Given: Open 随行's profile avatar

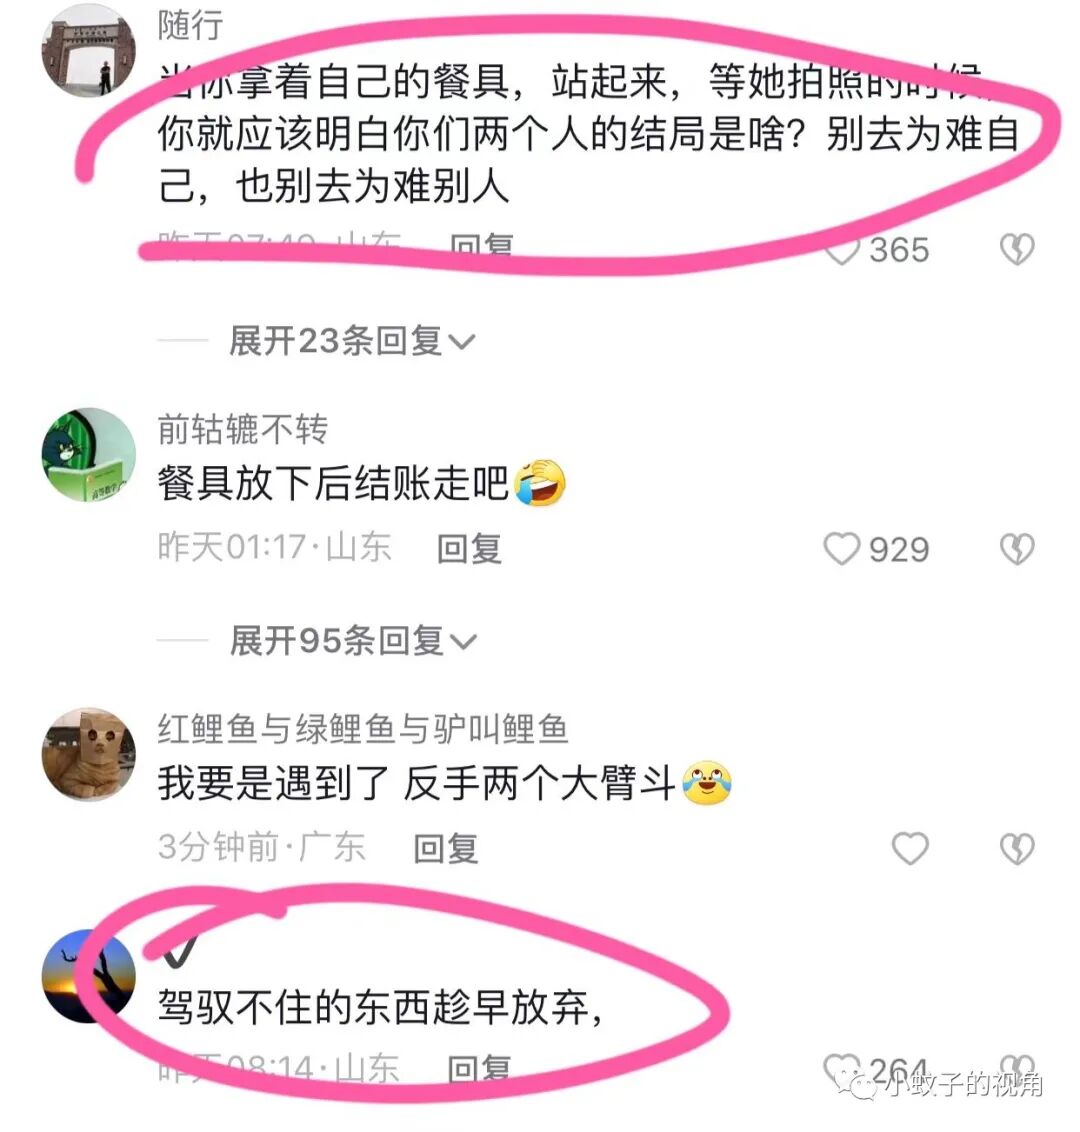Looking at the screenshot, I should [x=89, y=50].
